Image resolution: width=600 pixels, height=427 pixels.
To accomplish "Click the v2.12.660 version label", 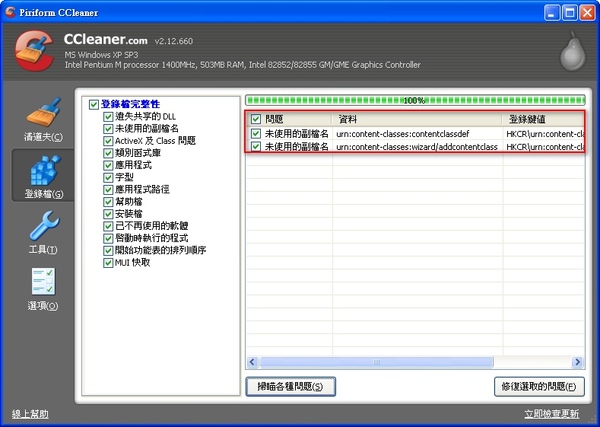I will [174, 41].
